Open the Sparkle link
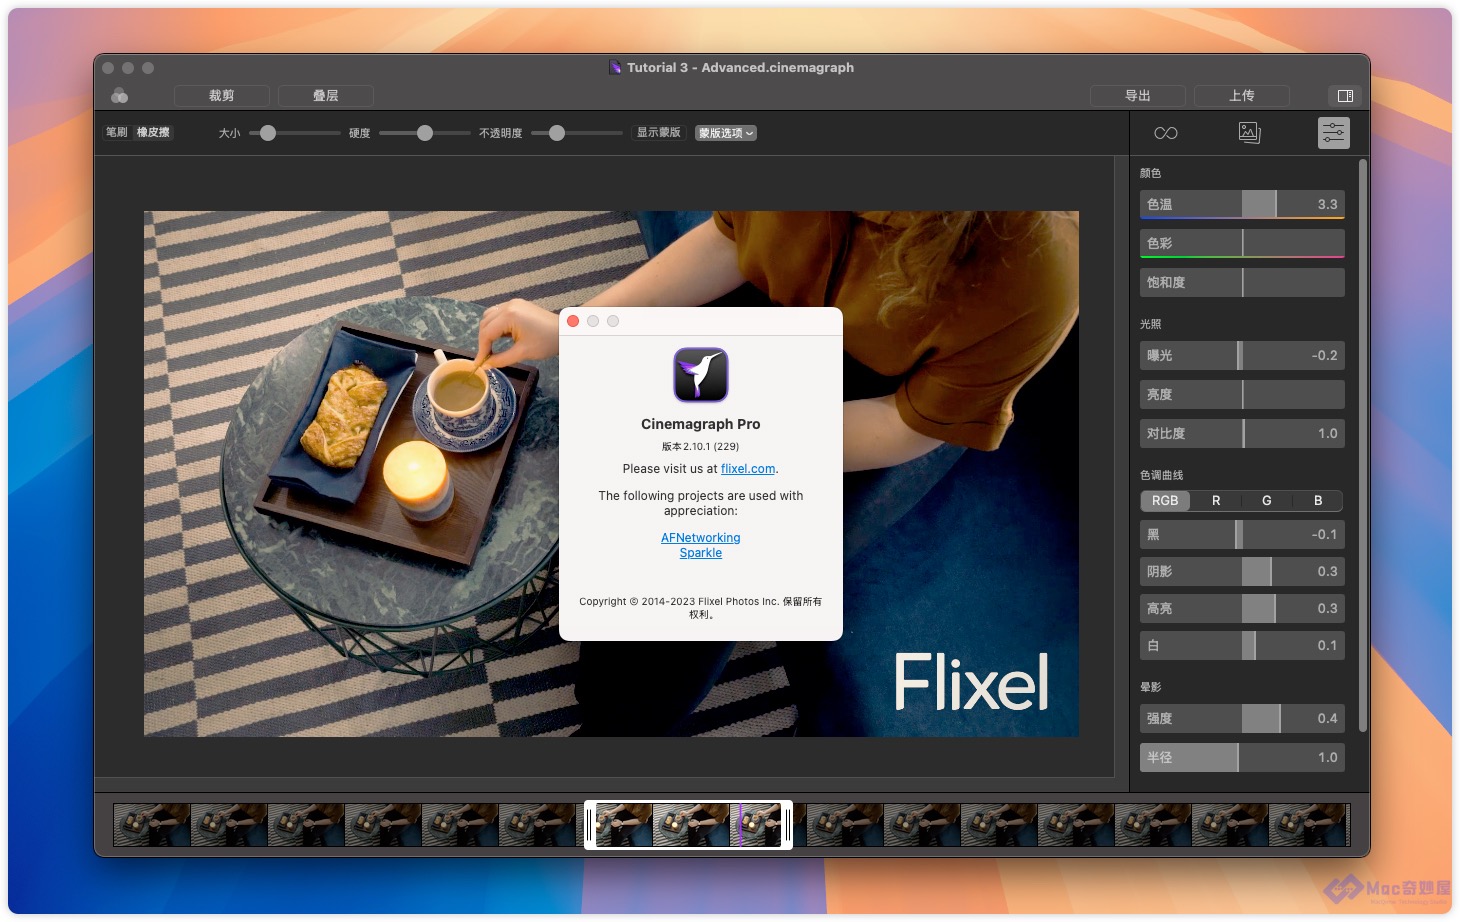 point(701,553)
